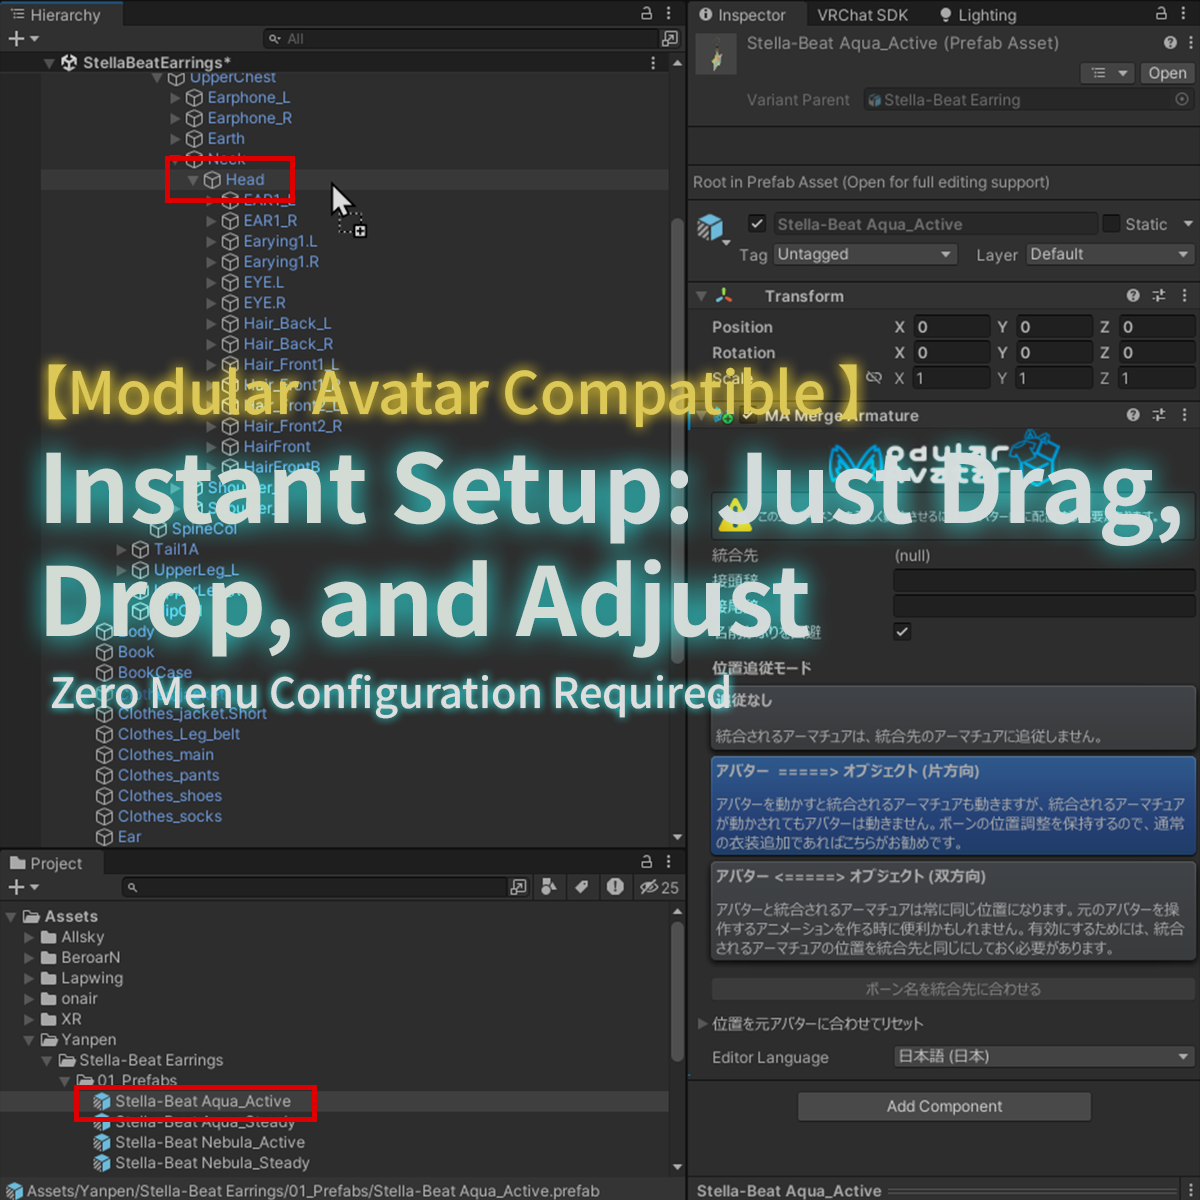The width and height of the screenshot is (1200, 1200).
Task: Open the Tag dropdown showing Untagged
Action: tap(865, 255)
